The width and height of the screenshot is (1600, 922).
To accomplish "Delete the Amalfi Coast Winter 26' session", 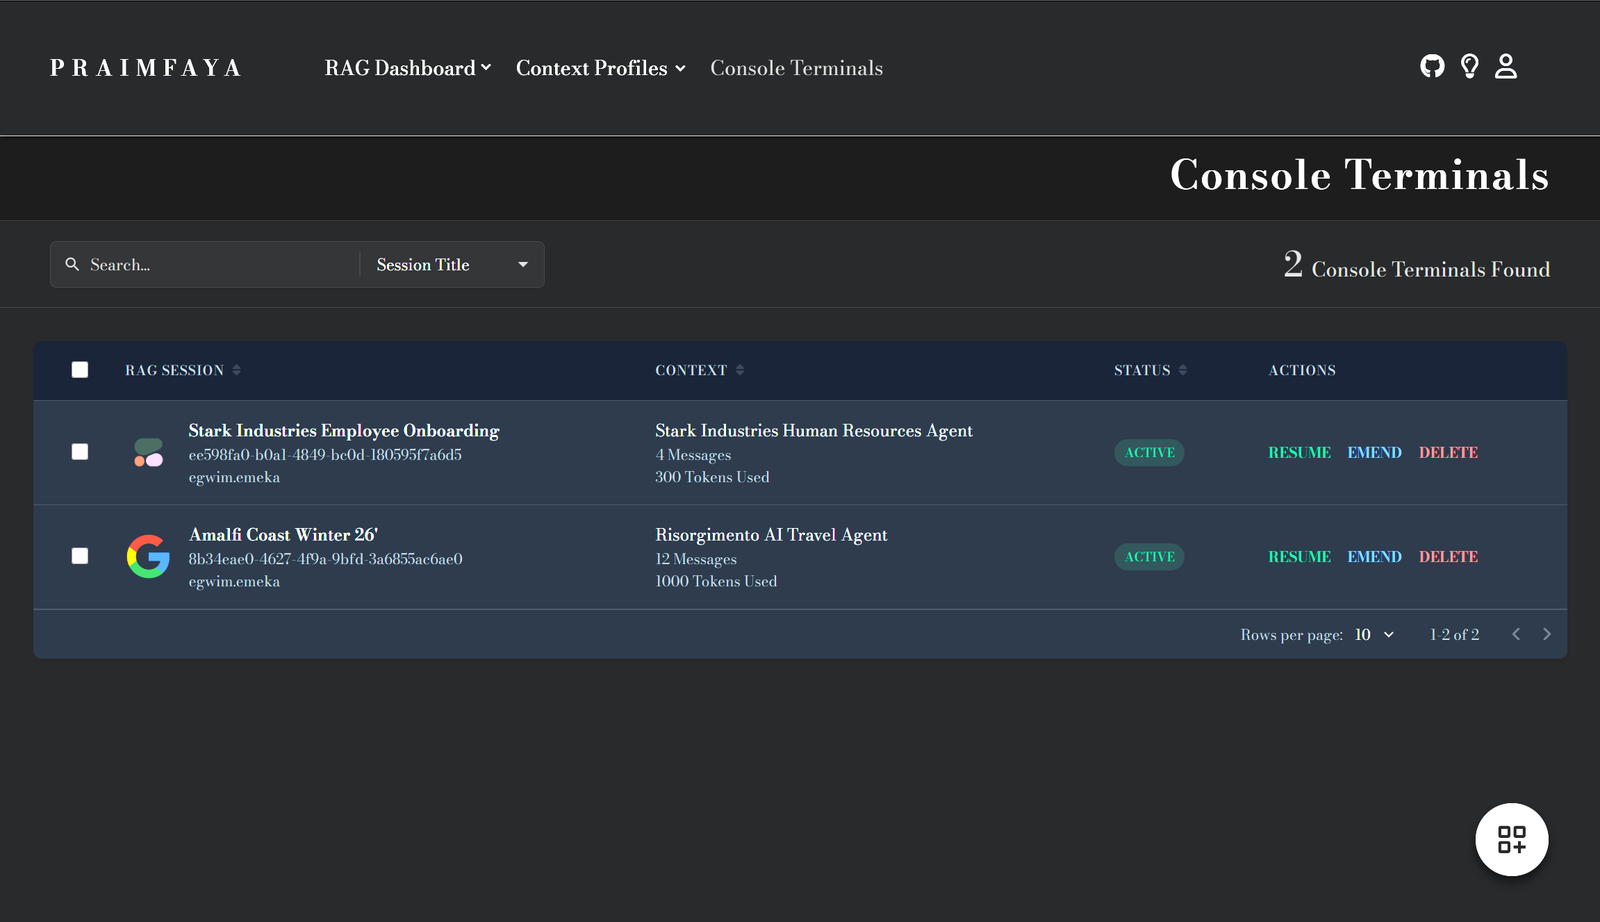I will click(x=1448, y=557).
